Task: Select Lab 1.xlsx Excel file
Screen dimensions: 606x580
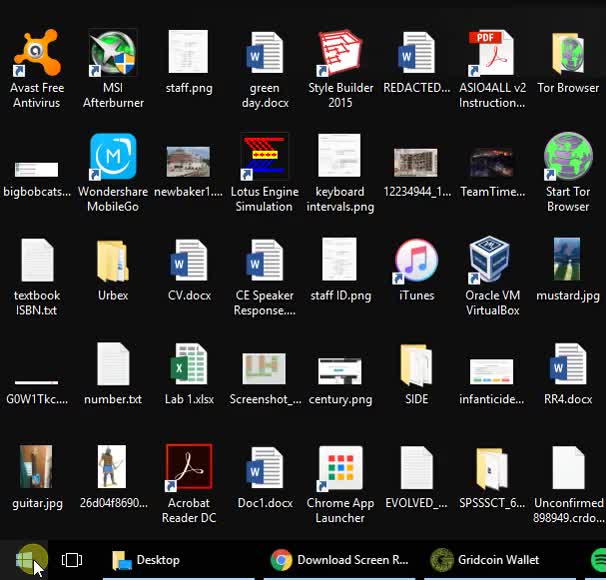Action: point(189,364)
